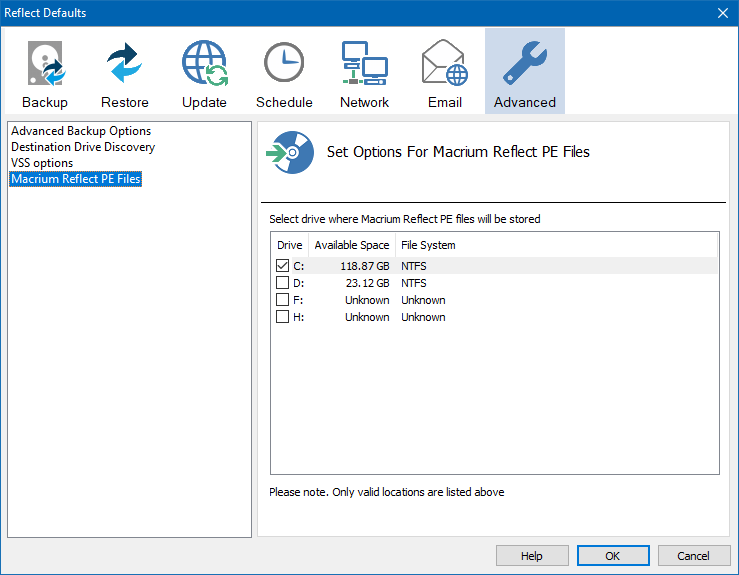This screenshot has width=739, height=575.
Task: Sort by Available Space column header
Action: [351, 245]
